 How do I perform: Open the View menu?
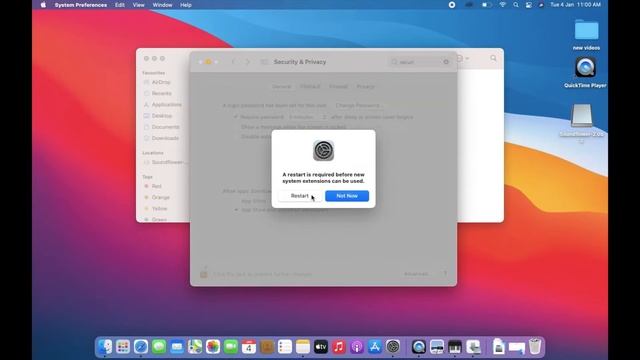click(x=138, y=5)
